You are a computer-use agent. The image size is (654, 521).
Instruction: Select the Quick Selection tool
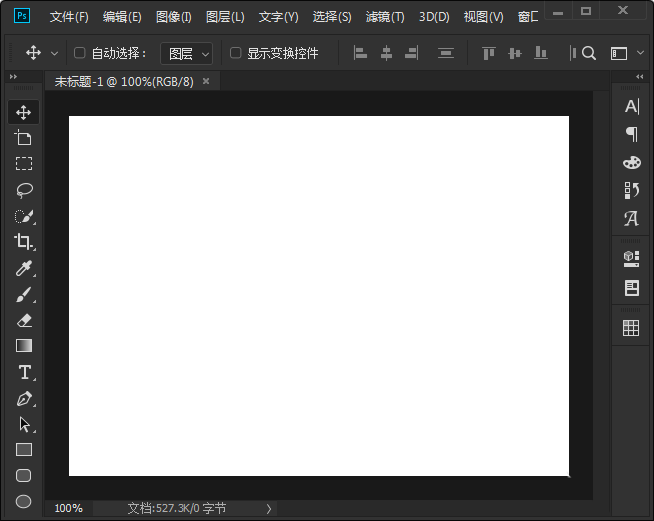(x=24, y=216)
